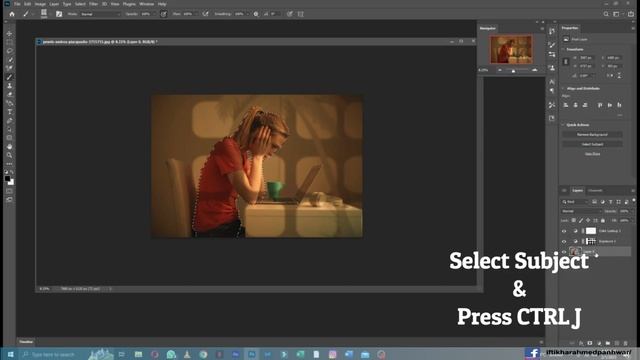
Task: Collapse the Align and Distribute section
Action: 563,89
